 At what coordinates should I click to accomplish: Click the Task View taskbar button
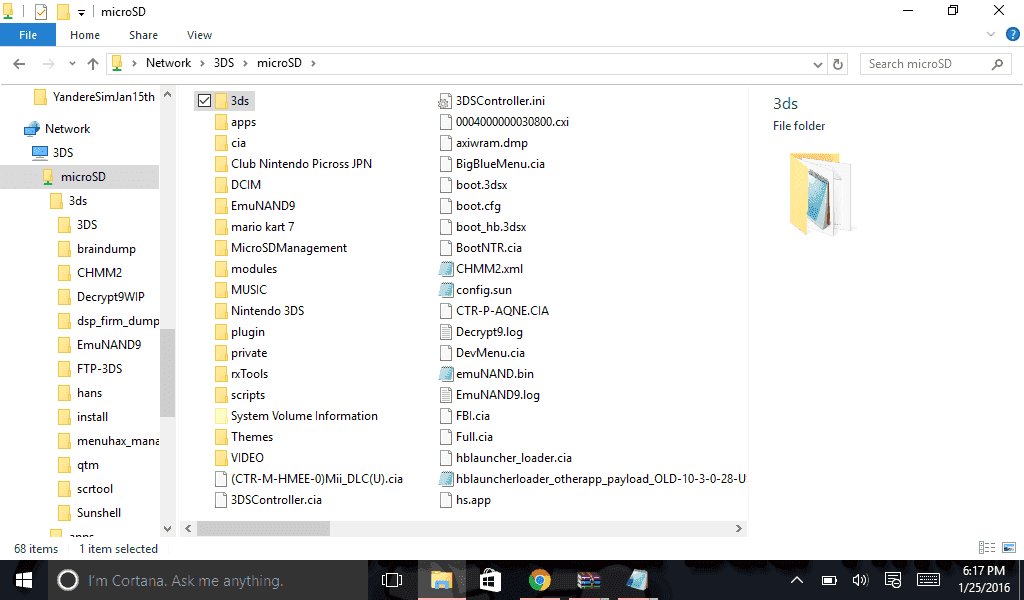click(x=392, y=580)
